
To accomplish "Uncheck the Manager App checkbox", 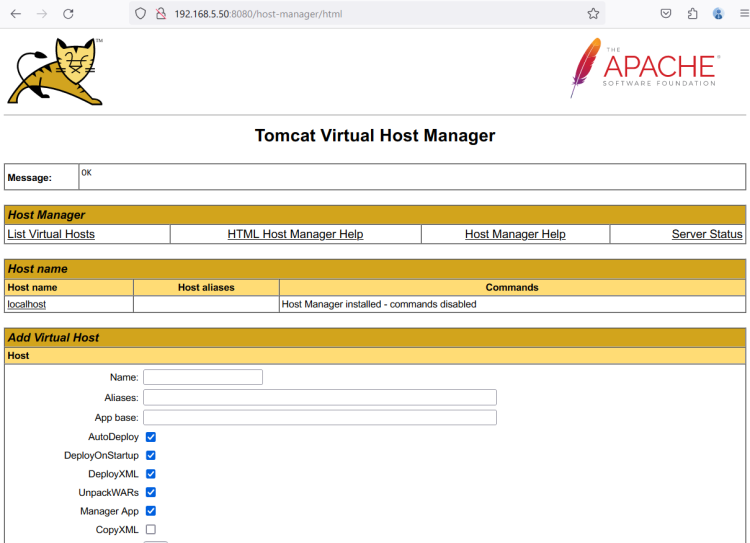I will 151,511.
